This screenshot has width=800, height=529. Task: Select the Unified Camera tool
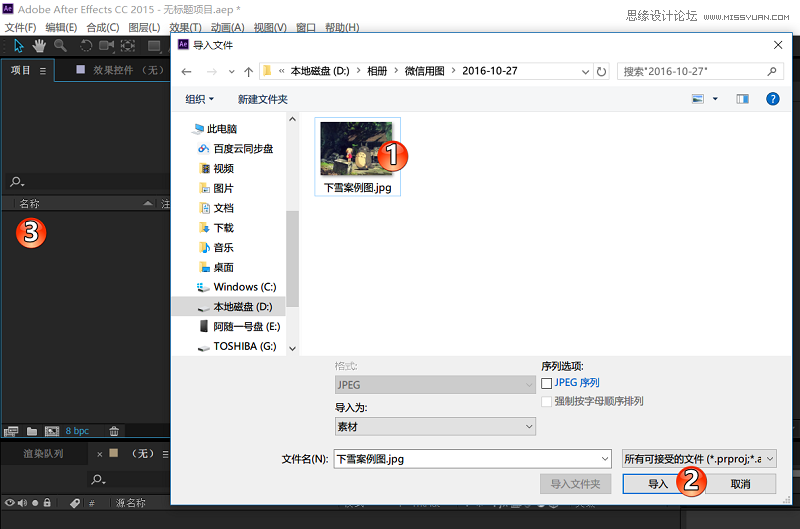(x=106, y=46)
